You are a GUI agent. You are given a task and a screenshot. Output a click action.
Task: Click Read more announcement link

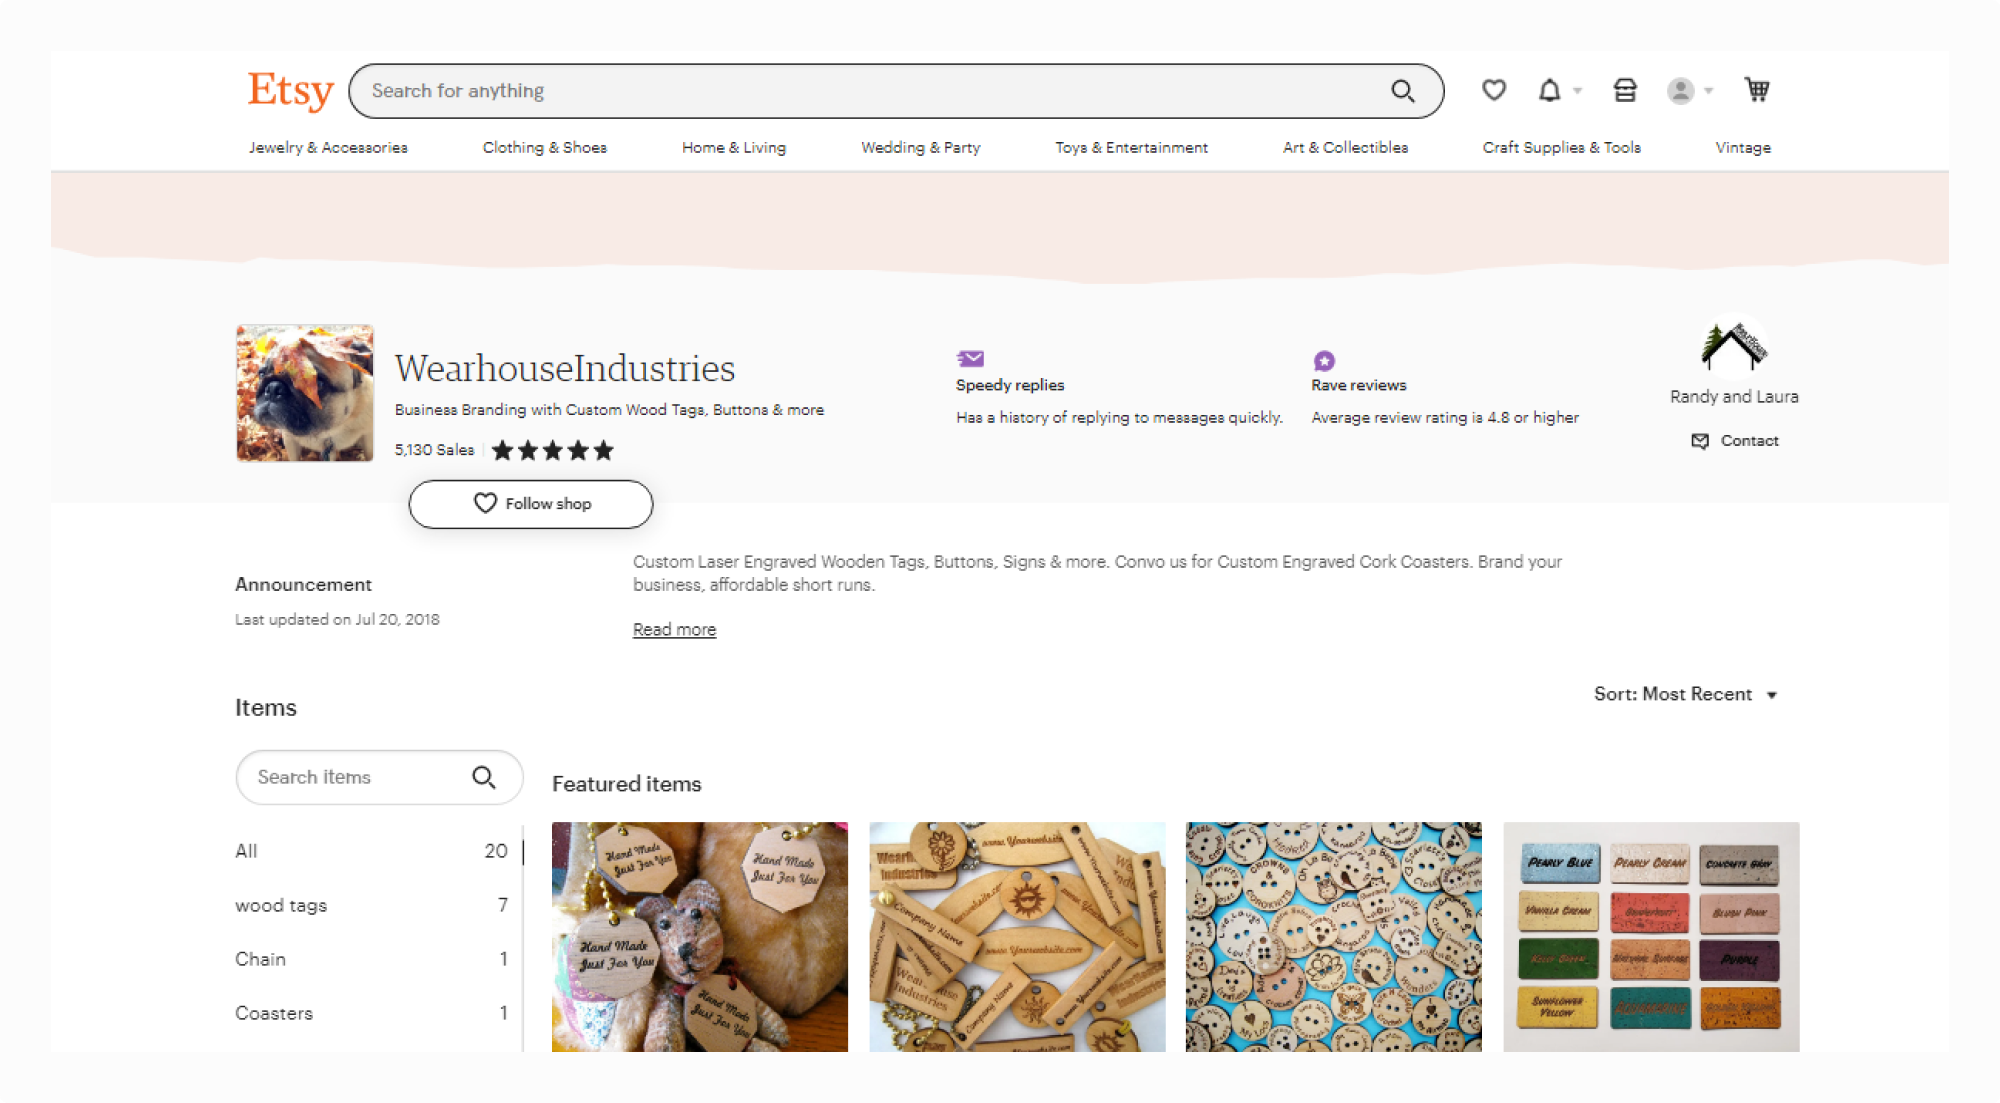pyautogui.click(x=675, y=629)
